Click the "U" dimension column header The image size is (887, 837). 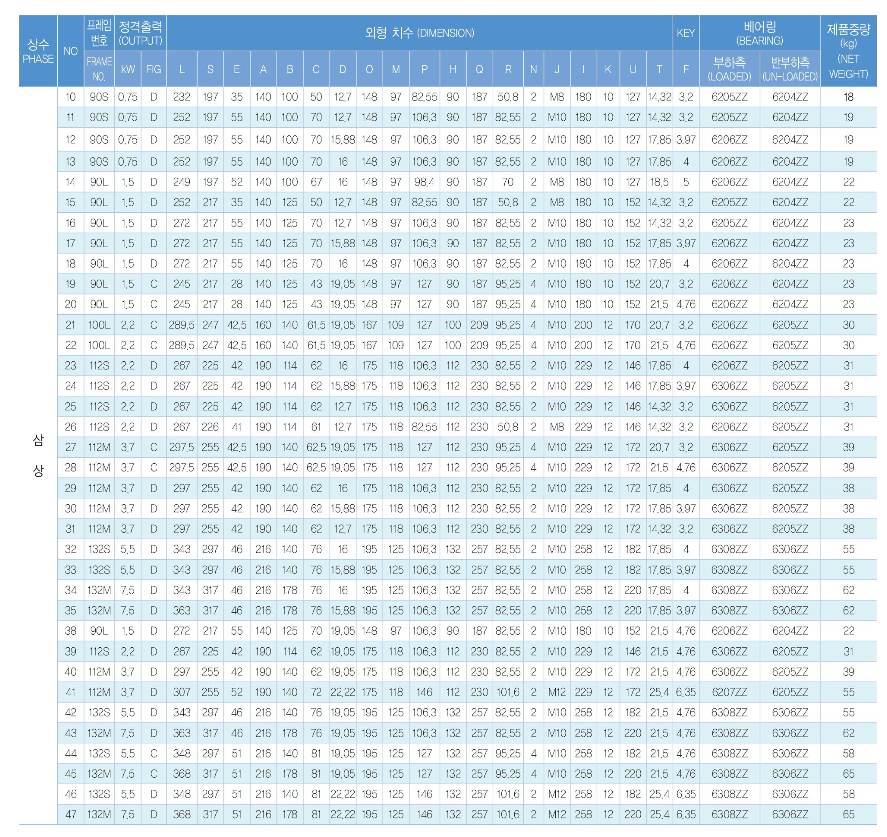(x=632, y=68)
